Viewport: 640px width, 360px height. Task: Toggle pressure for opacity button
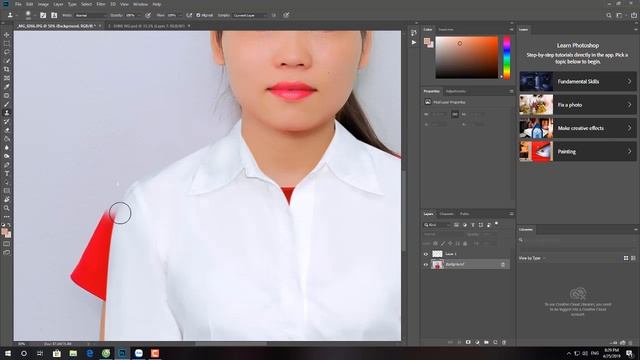tap(148, 15)
